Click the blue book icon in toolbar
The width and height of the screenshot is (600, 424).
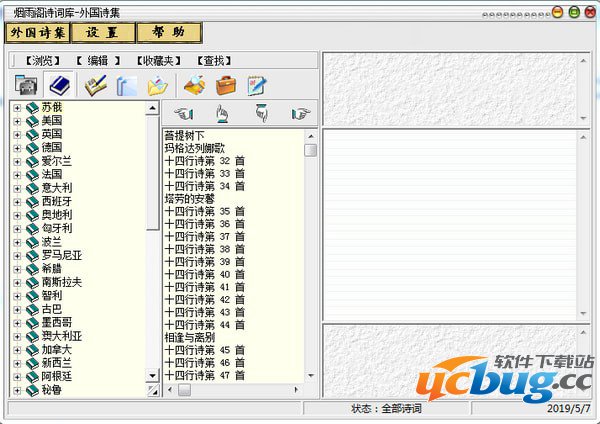pos(59,85)
